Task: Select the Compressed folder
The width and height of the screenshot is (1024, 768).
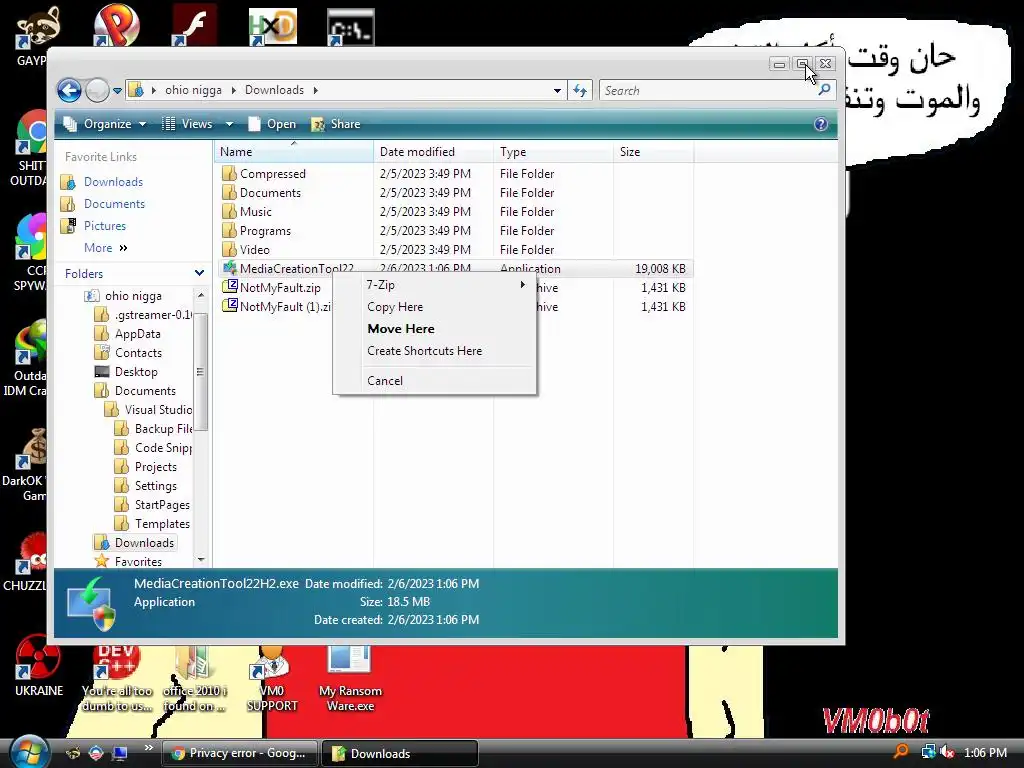Action: (272, 174)
